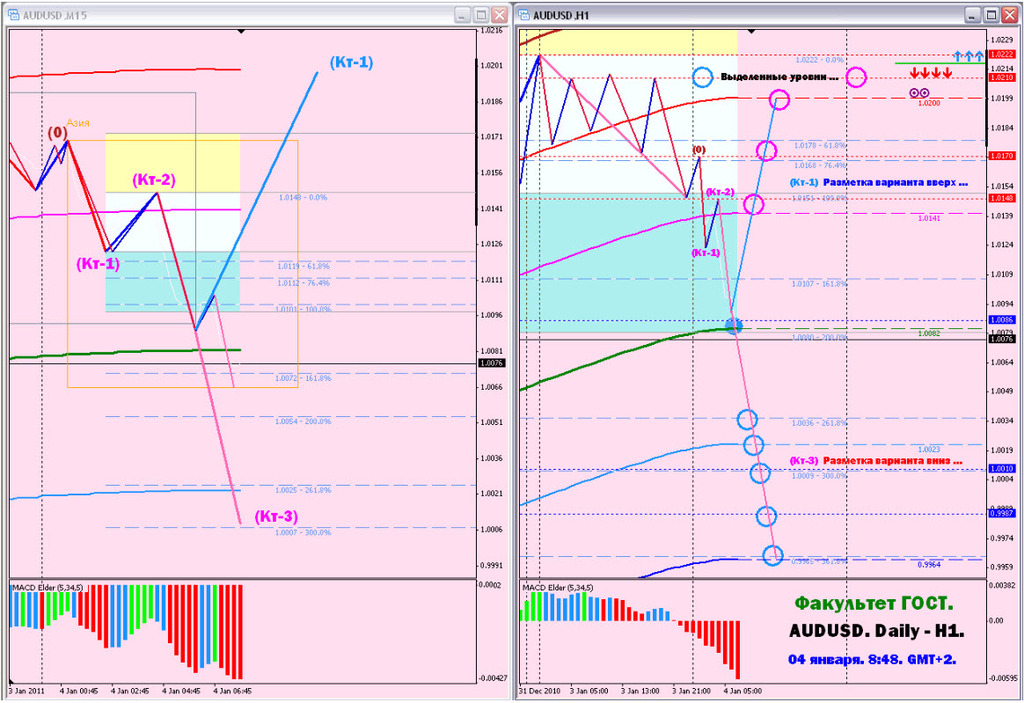Image resolution: width=1024 pixels, height=703 pixels.
Task: Click the AUDUSD,H1 window chart icon
Action: pyautogui.click(x=524, y=14)
